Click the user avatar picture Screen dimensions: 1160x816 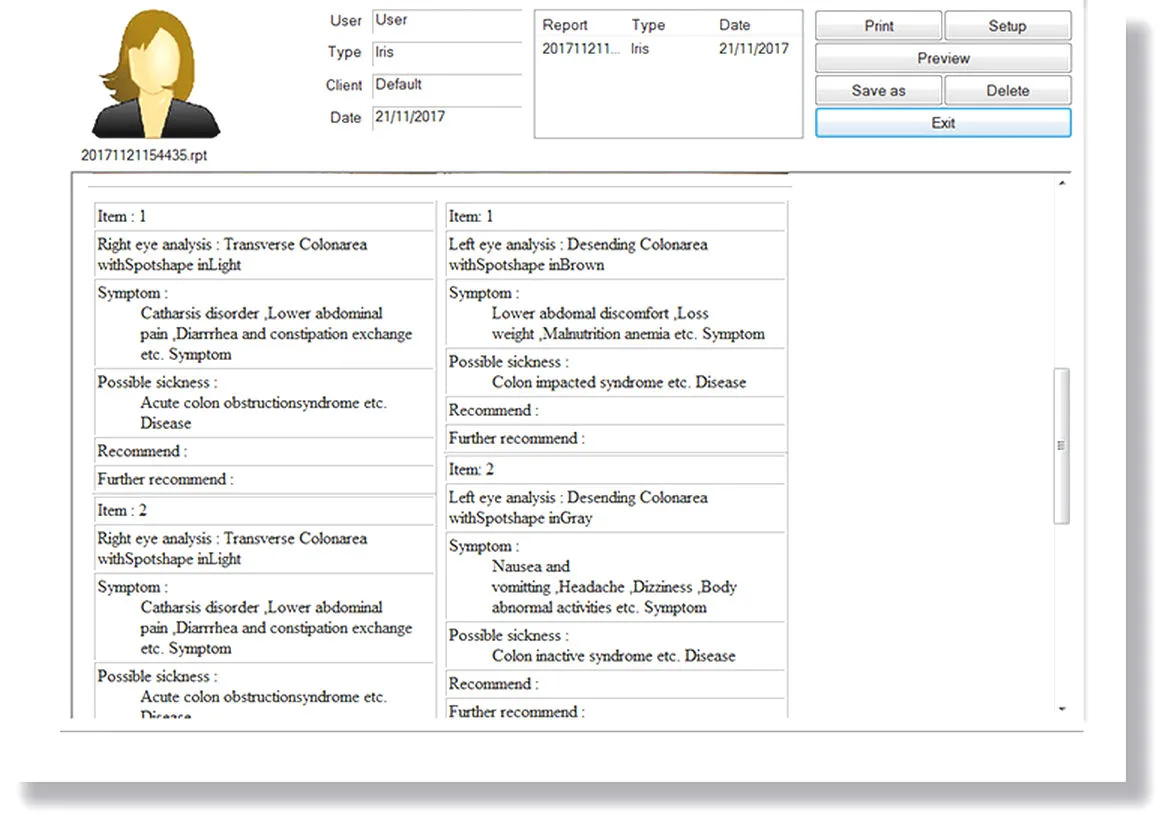(x=155, y=74)
